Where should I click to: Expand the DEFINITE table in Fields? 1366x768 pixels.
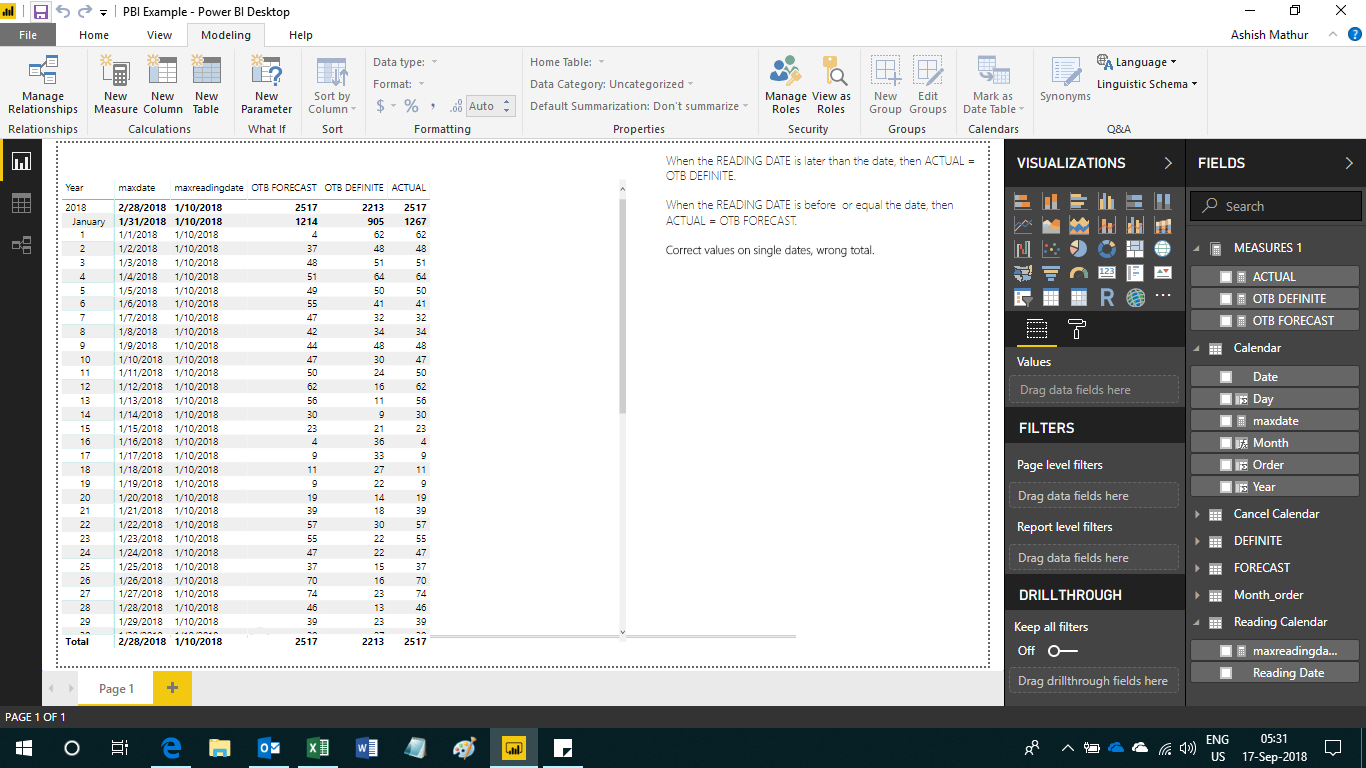(1198, 541)
